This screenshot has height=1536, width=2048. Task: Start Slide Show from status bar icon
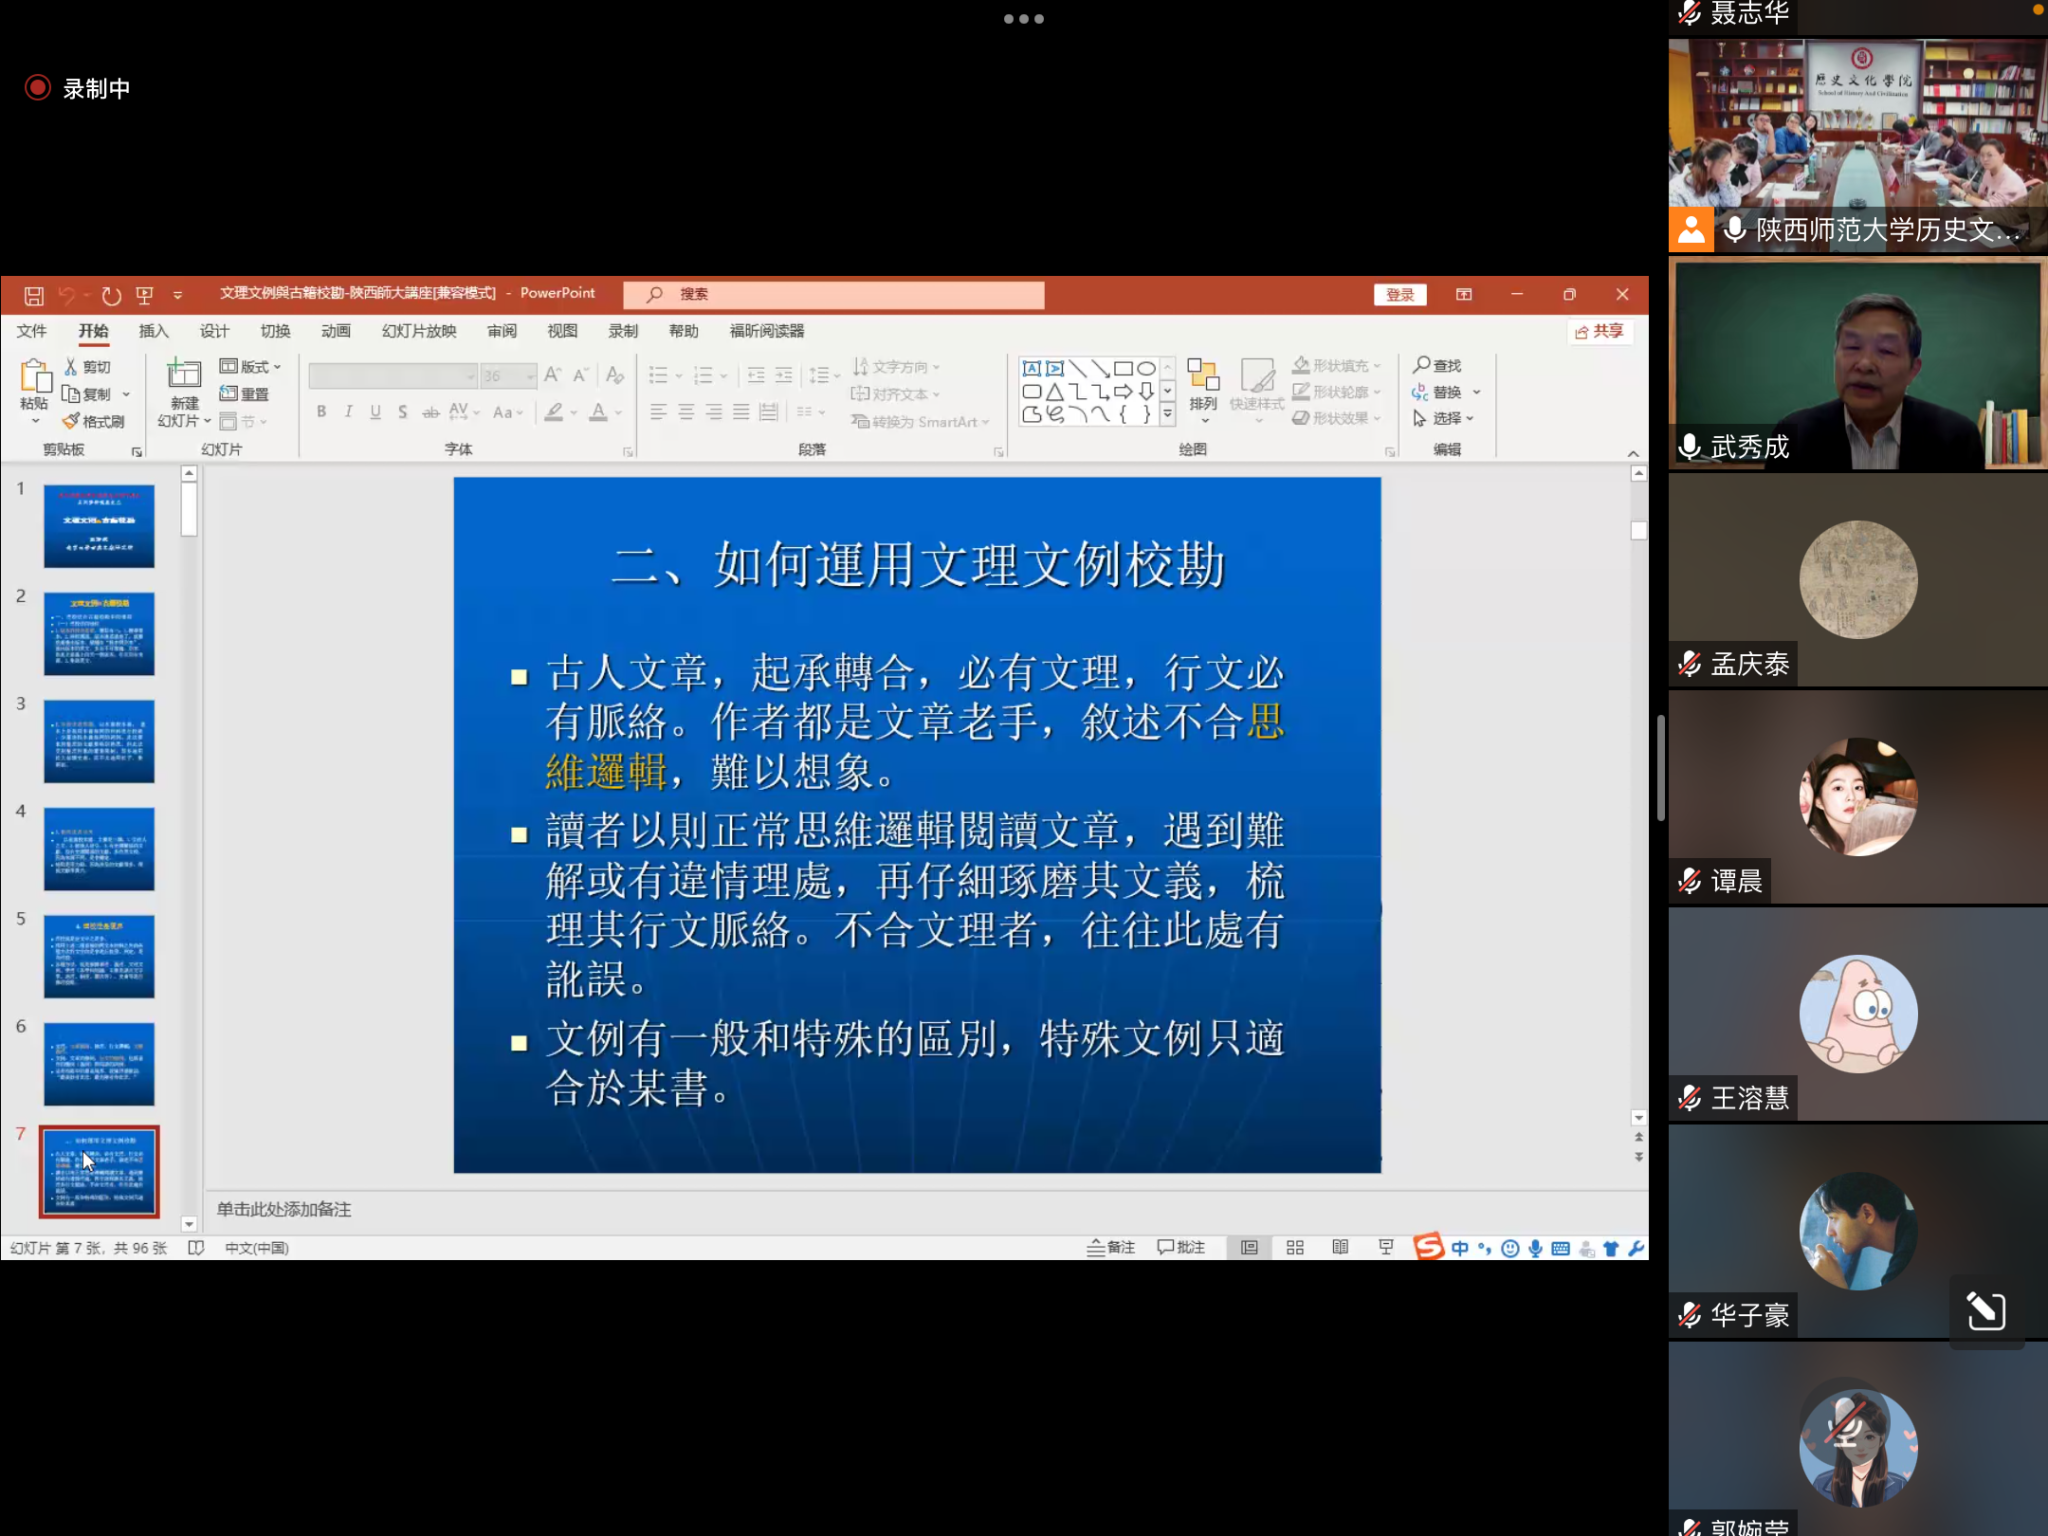pos(1386,1247)
